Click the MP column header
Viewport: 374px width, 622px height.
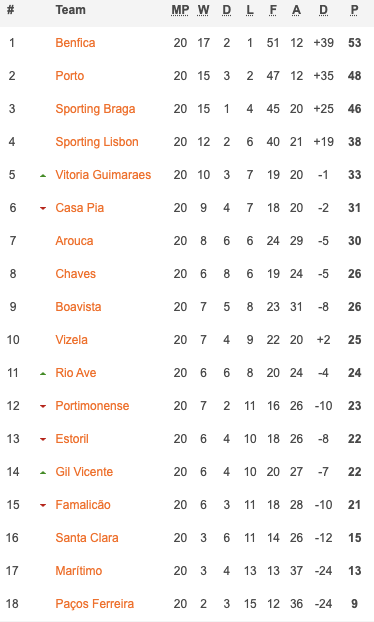coord(180,10)
